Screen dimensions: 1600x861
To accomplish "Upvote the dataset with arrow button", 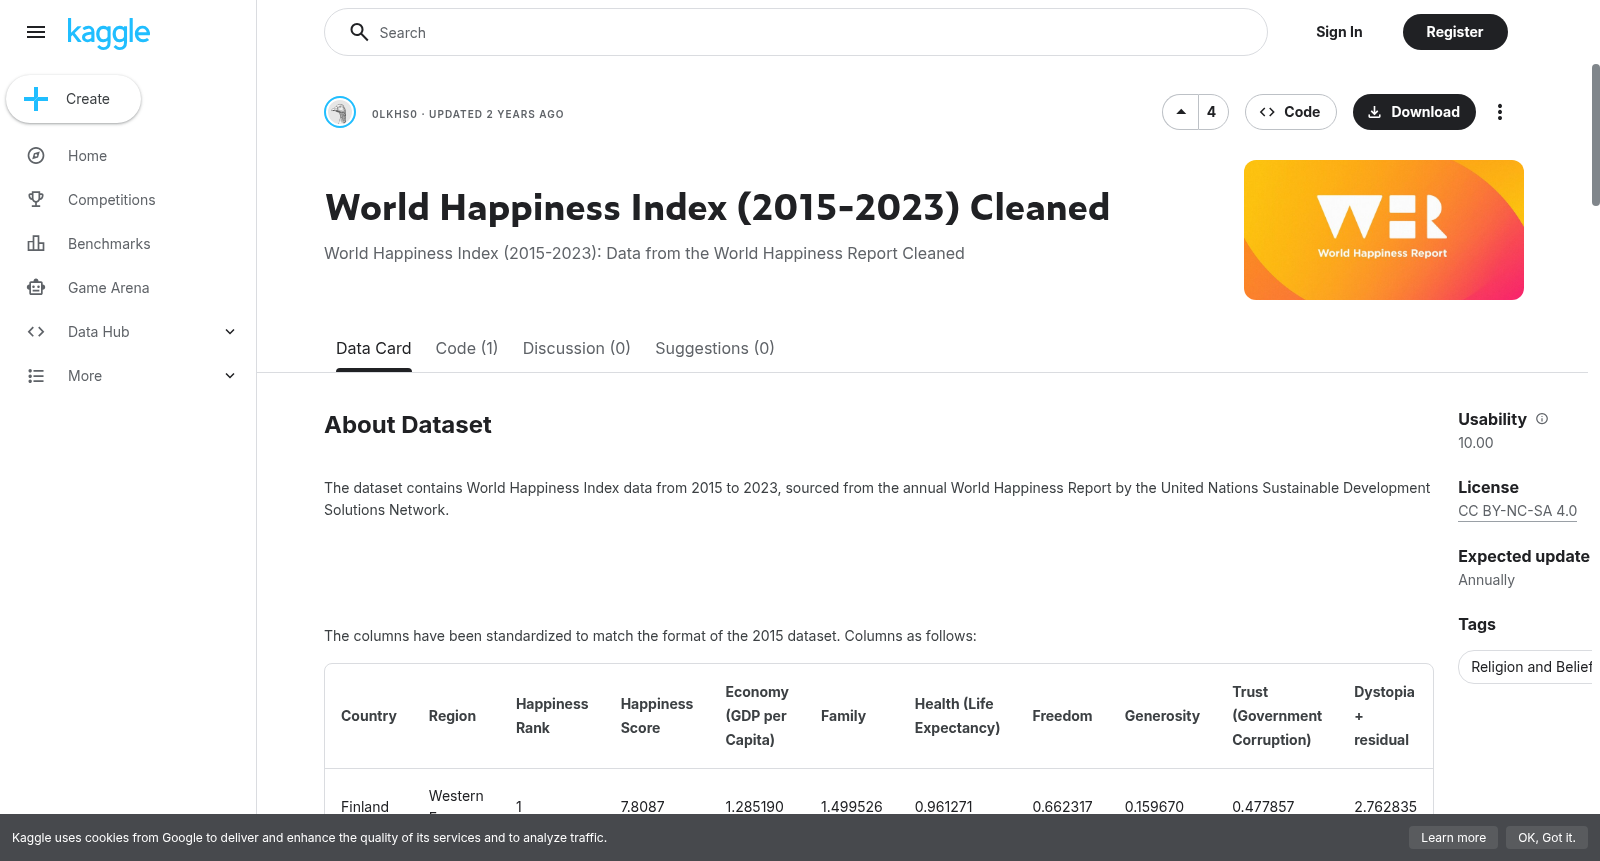I will point(1181,112).
